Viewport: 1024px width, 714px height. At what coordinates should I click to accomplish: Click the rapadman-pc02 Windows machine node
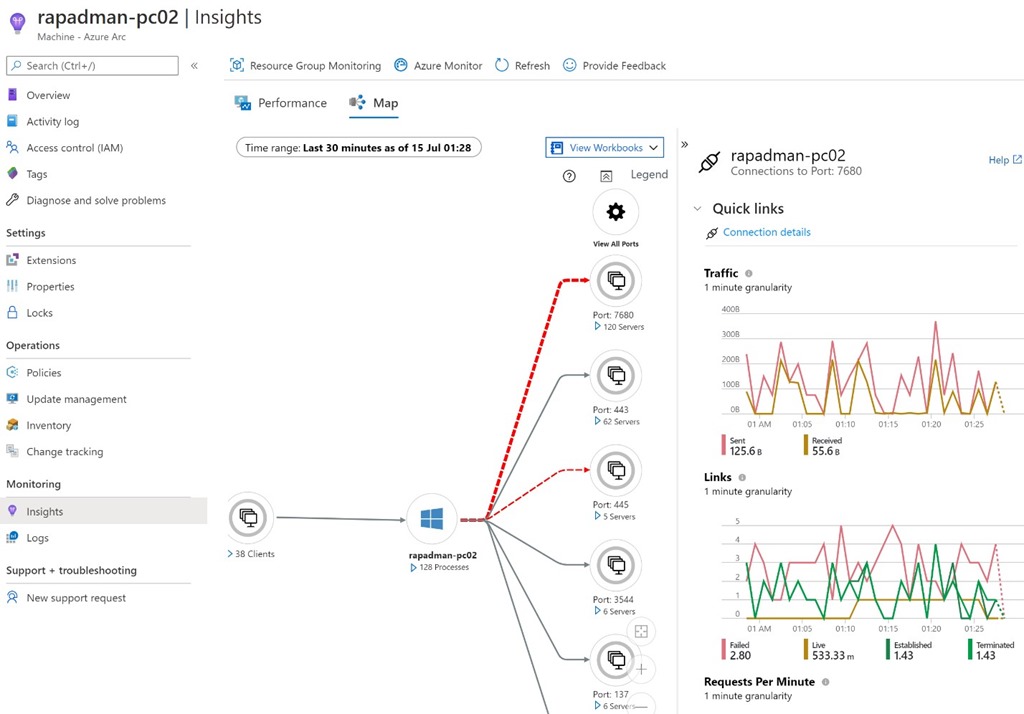click(432, 518)
